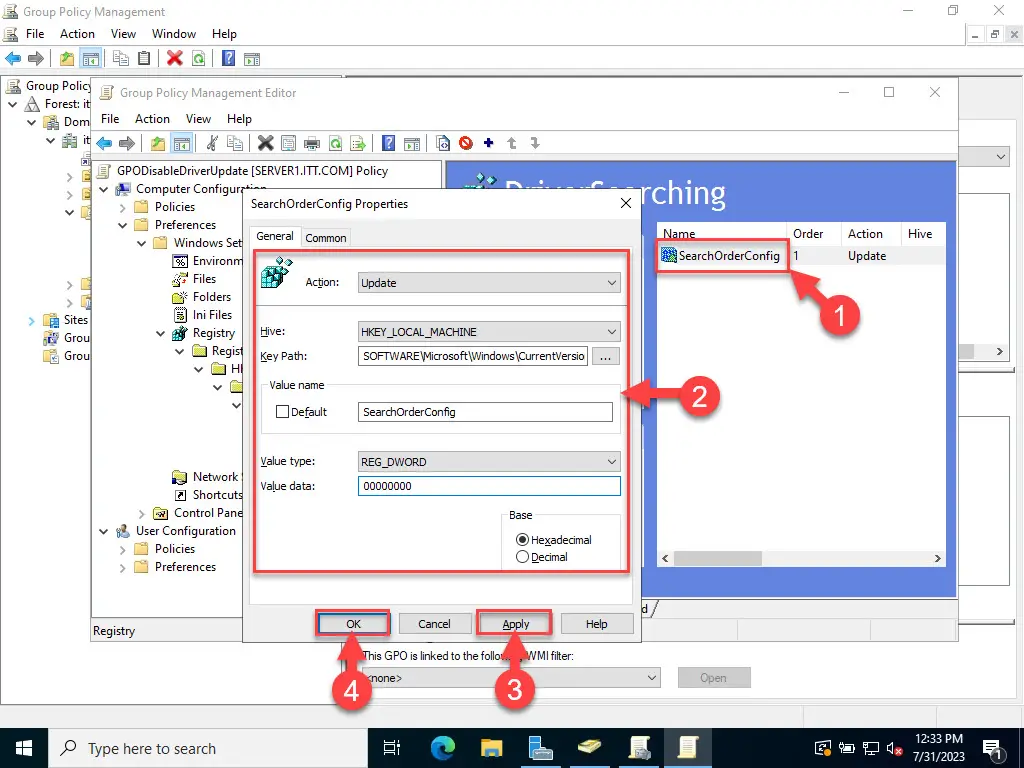This screenshot has width=1024, height=768.
Task: Click right scroll arrow below the registry list
Action: tap(937, 558)
